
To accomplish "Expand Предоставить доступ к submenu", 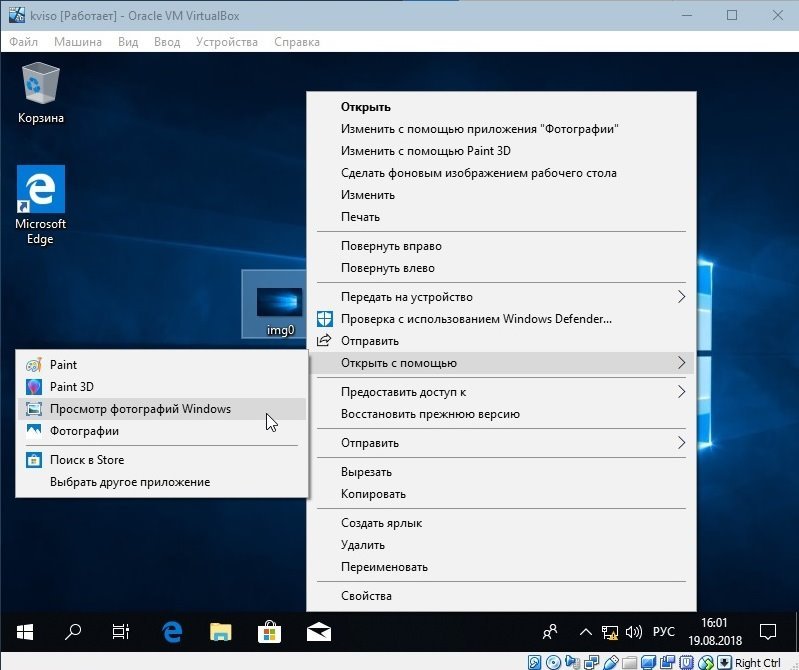I will [501, 392].
